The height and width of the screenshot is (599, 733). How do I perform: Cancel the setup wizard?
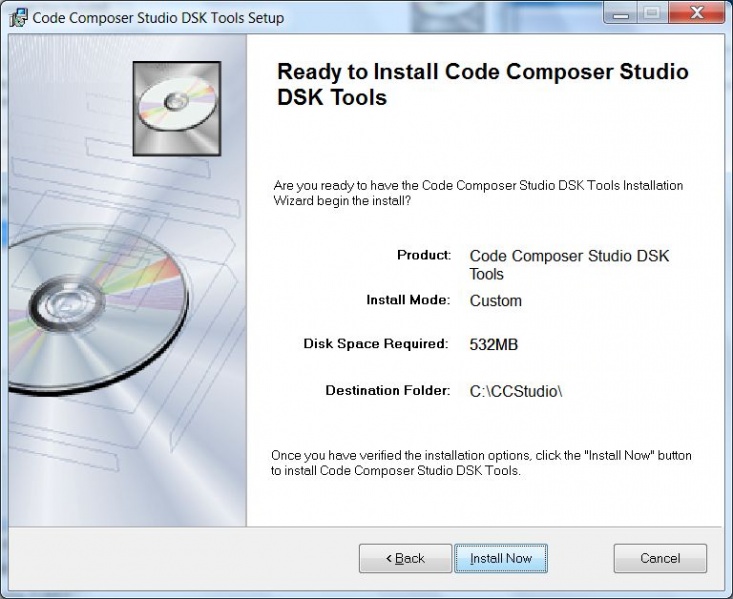[x=660, y=558]
